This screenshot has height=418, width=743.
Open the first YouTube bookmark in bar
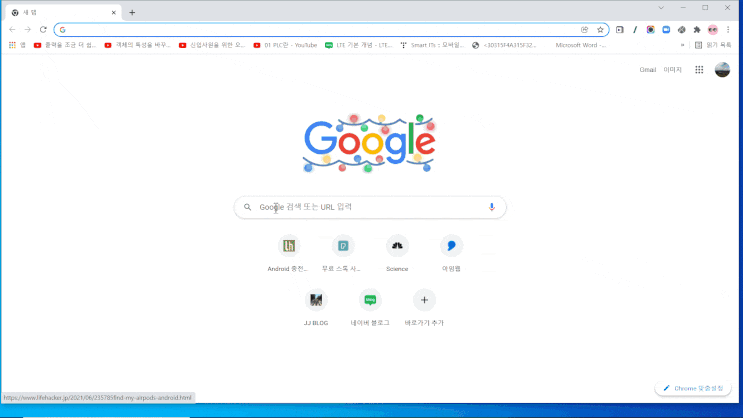pos(65,45)
